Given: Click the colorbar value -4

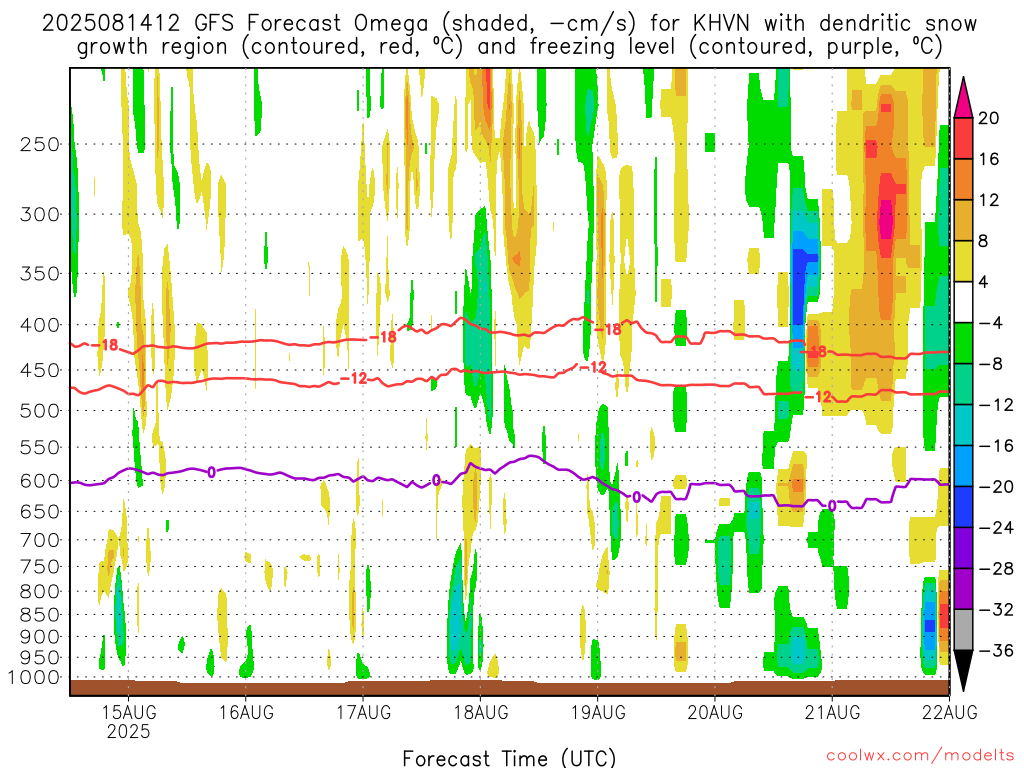Looking at the screenshot, I should click(990, 323).
